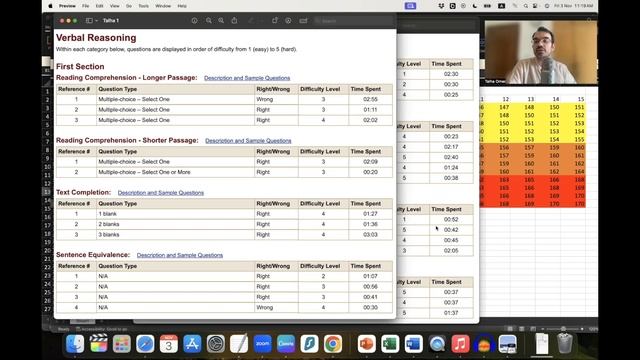Click the date and time in menu bar
Image resolution: width=640 pixels, height=360 pixels.
pyautogui.click(x=575, y=6)
